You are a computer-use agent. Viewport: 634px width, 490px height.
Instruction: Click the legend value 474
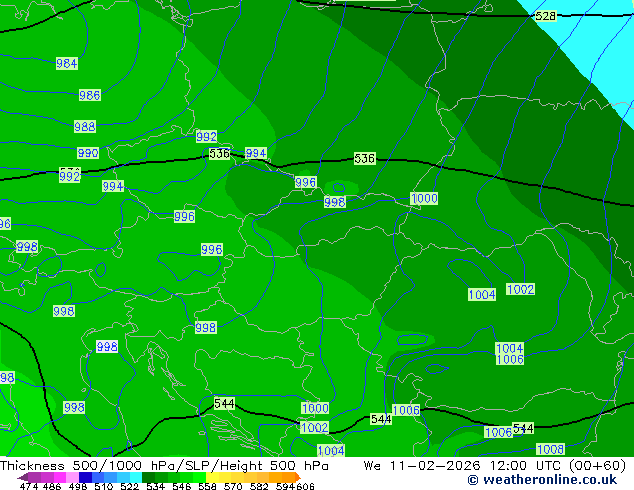click(29, 486)
